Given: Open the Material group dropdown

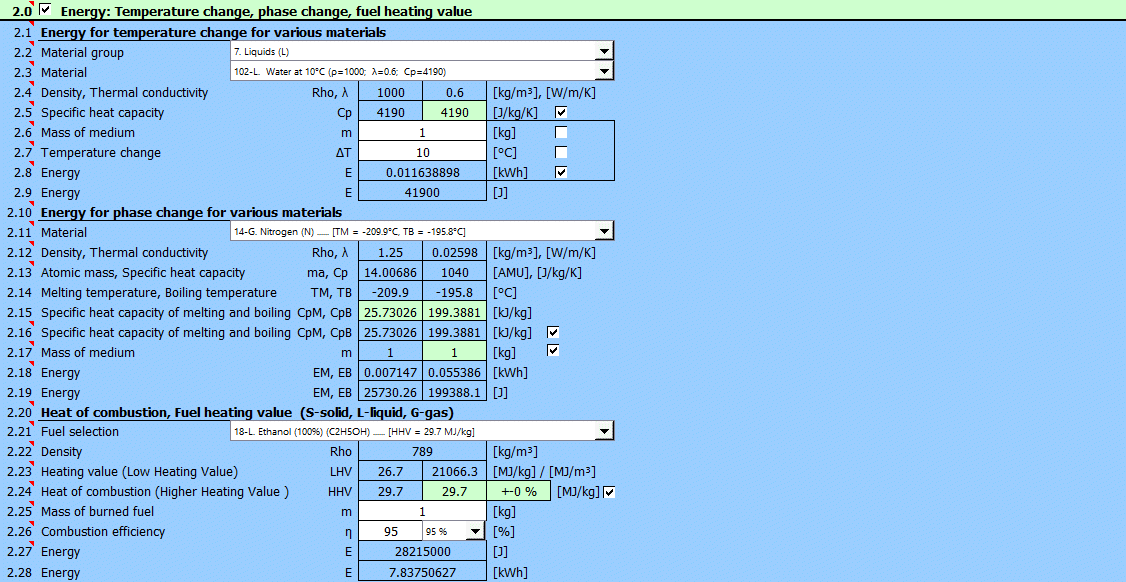Looking at the screenshot, I should 603,52.
